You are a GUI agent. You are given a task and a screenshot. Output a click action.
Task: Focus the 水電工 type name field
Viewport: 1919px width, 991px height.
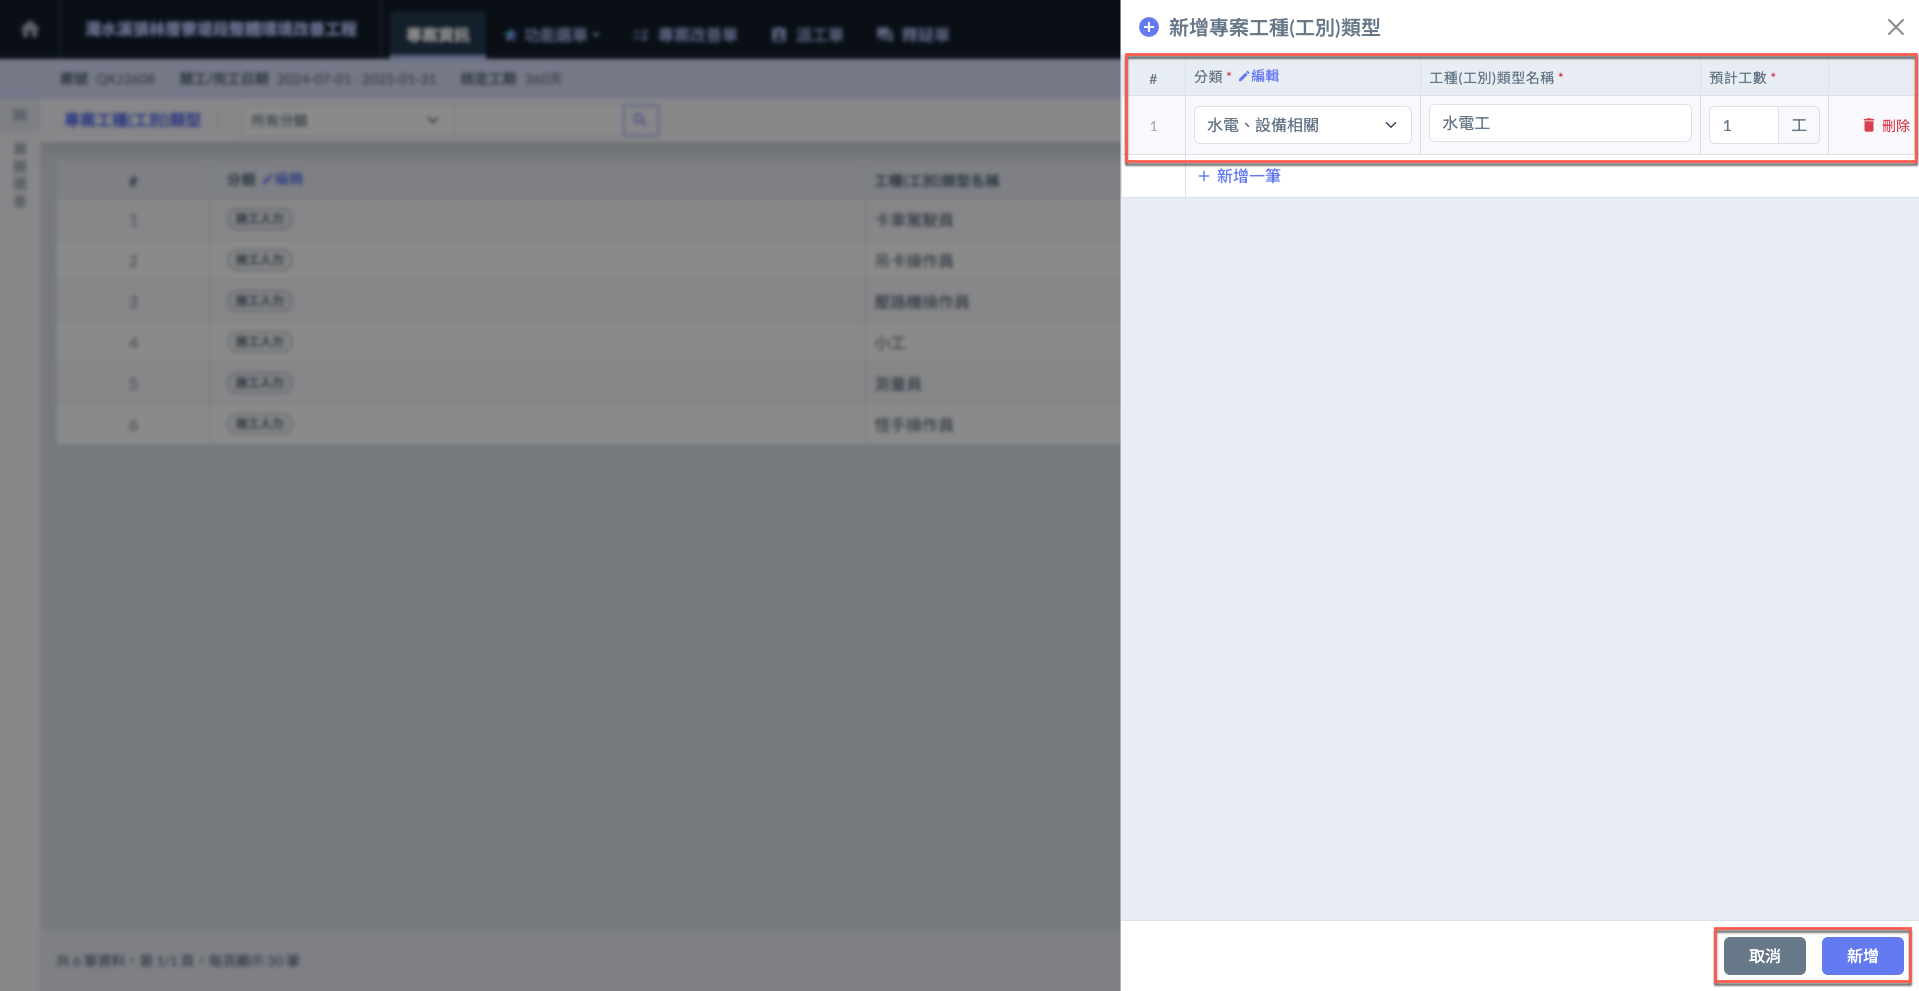pyautogui.click(x=1559, y=124)
